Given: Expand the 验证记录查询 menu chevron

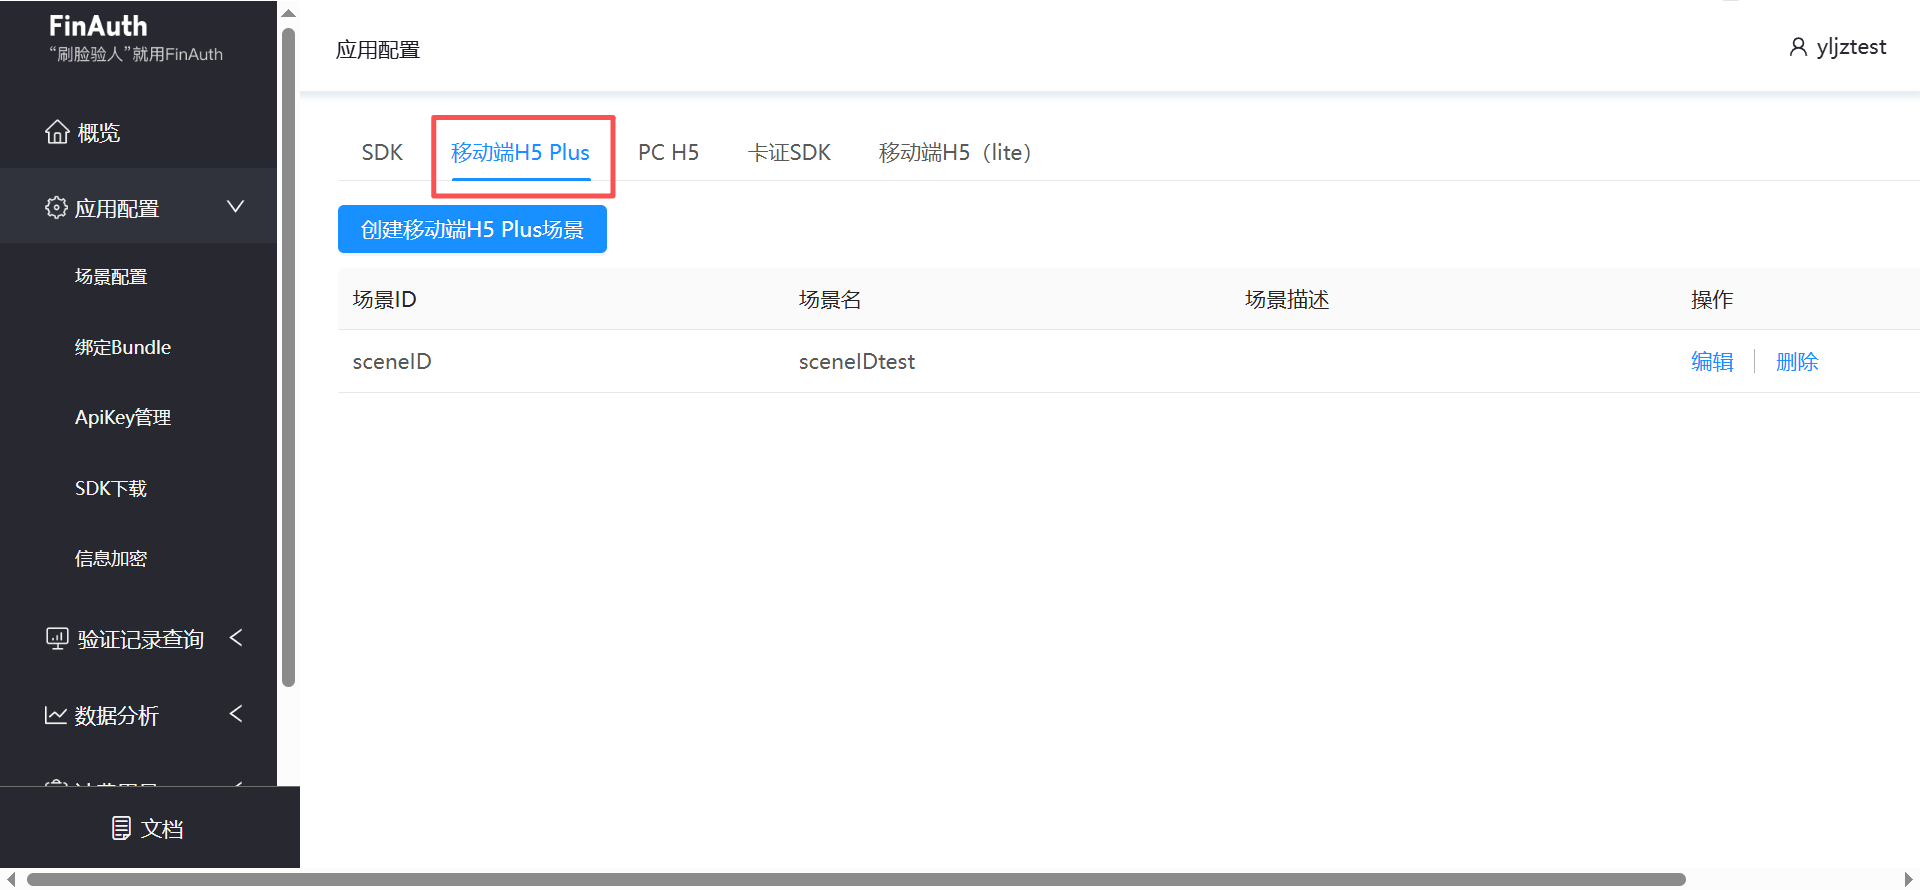Looking at the screenshot, I should pos(236,638).
